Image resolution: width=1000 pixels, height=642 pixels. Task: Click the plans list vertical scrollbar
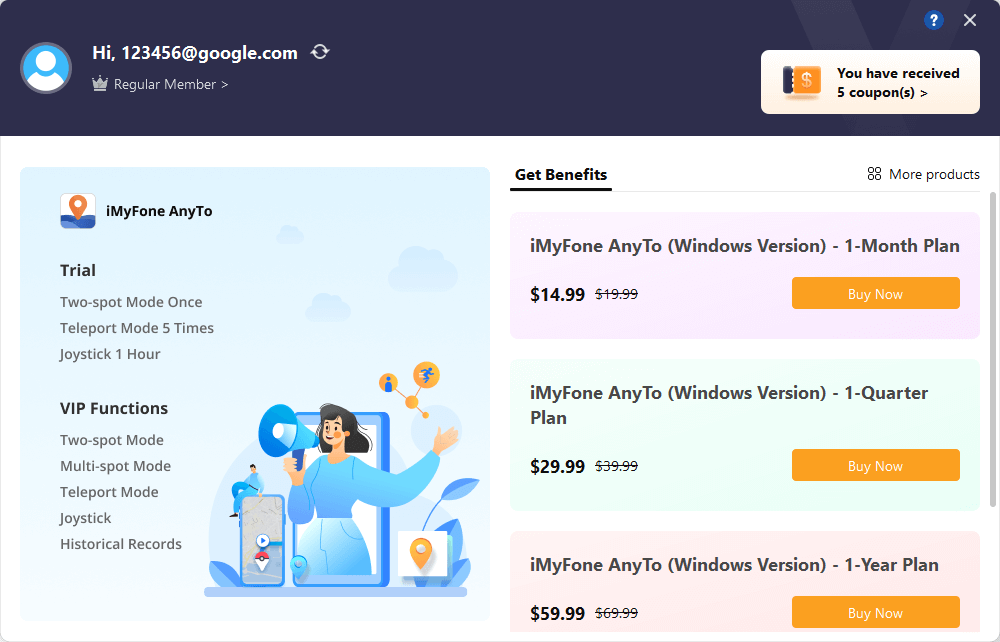coord(992,349)
